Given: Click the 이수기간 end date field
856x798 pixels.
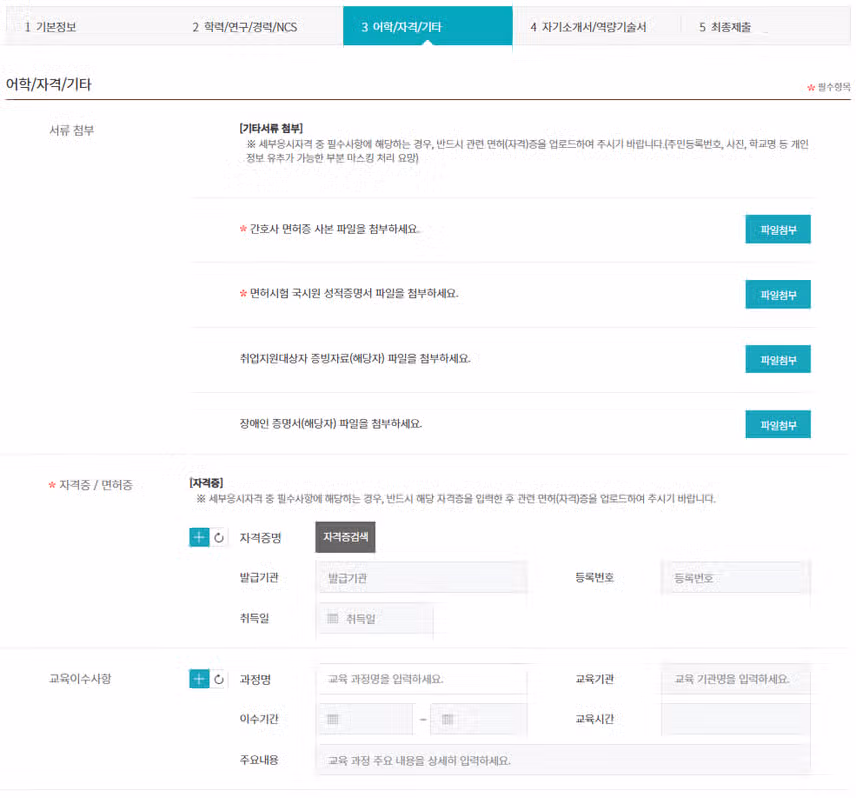Looking at the screenshot, I should (x=479, y=719).
